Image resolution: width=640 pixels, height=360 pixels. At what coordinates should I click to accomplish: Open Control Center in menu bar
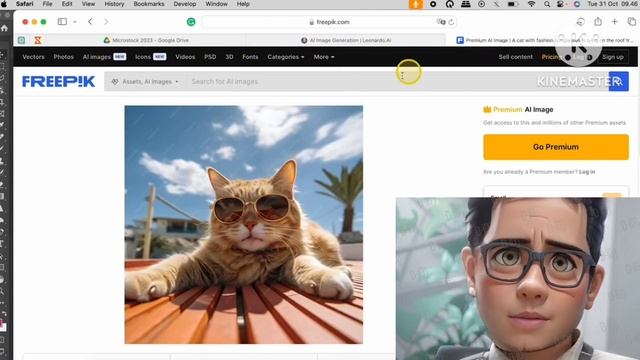pyautogui.click(x=561, y=4)
